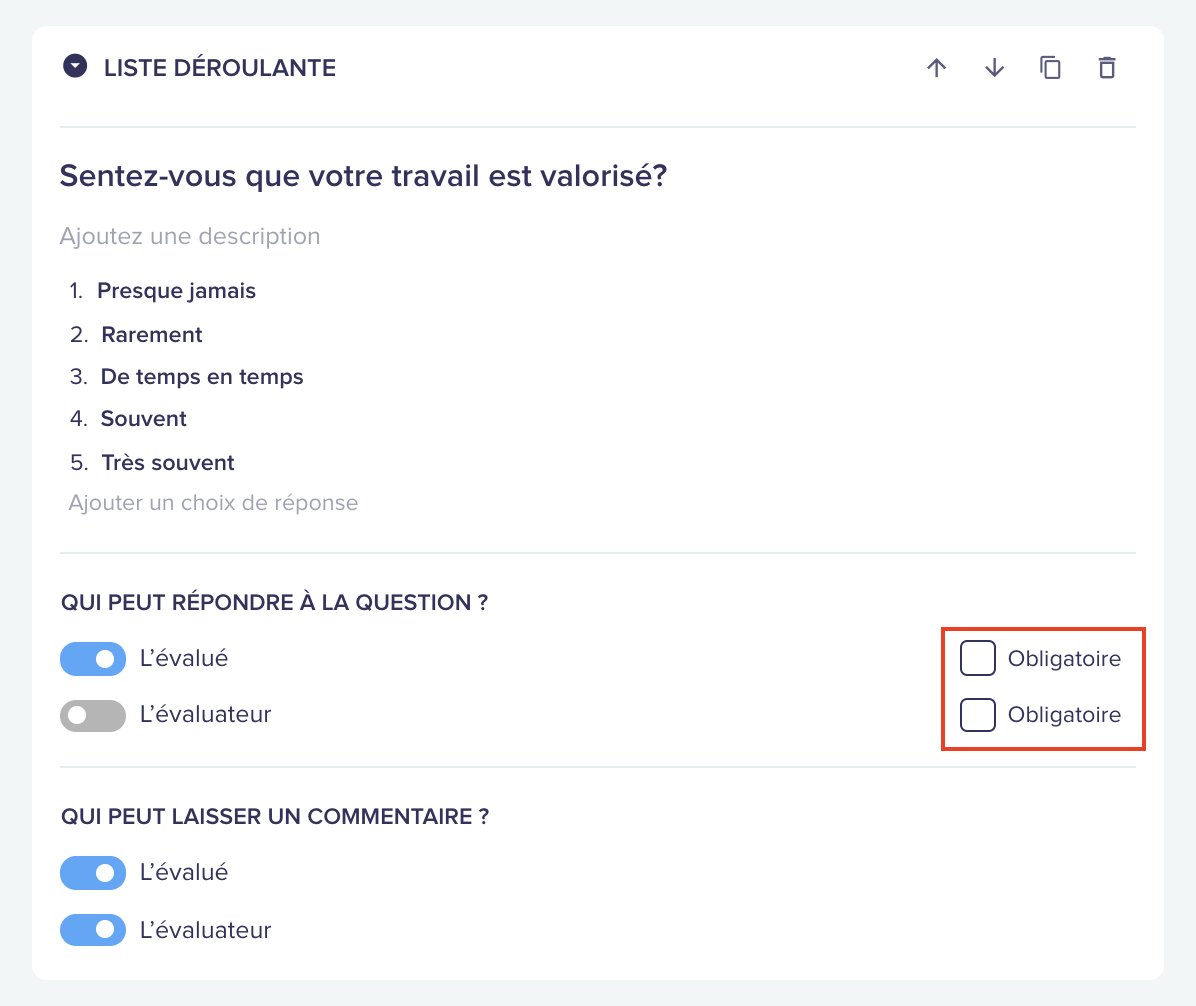The width and height of the screenshot is (1196, 1006).
Task: Click Ajouter un choix de réponse field
Action: coord(213,503)
